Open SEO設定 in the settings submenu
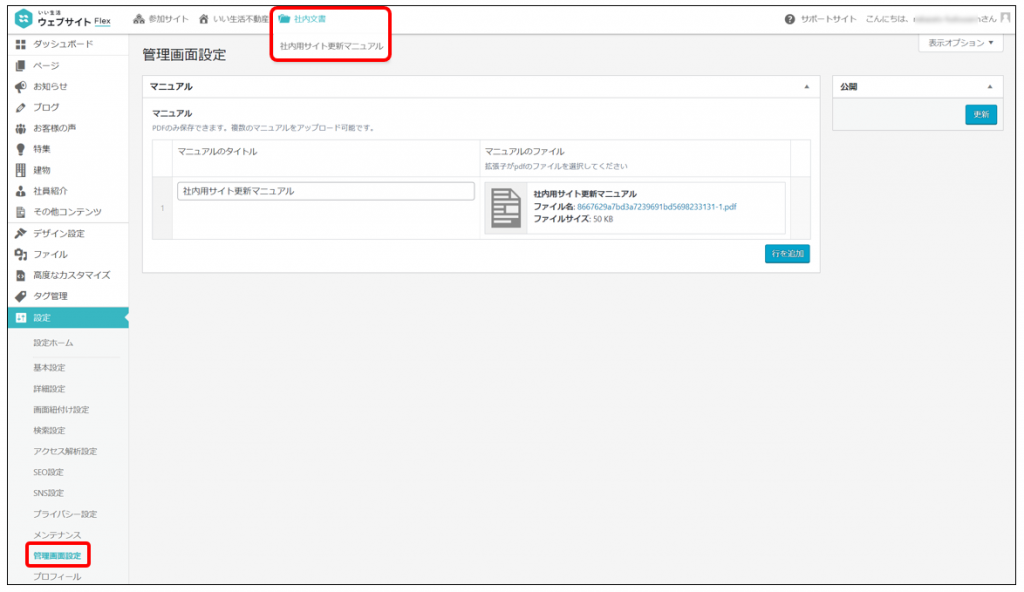This screenshot has height=592, width=1024. (x=48, y=472)
